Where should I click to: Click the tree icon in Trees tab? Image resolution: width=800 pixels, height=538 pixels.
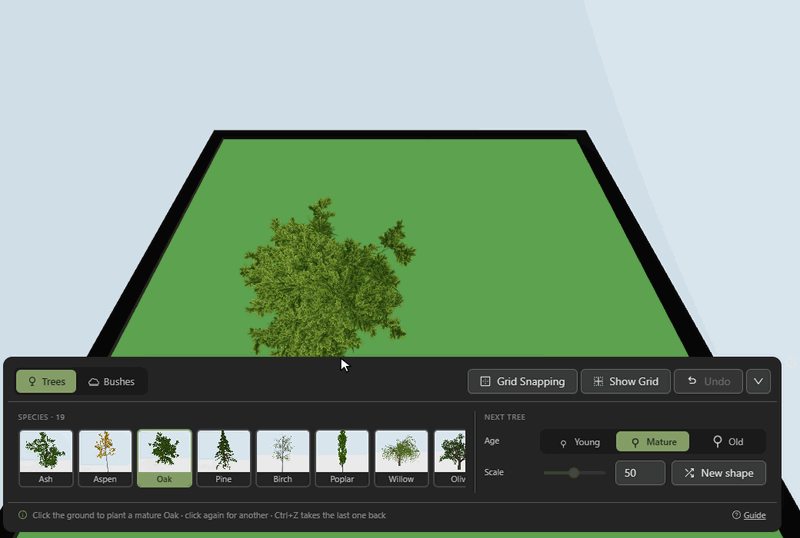(32, 381)
